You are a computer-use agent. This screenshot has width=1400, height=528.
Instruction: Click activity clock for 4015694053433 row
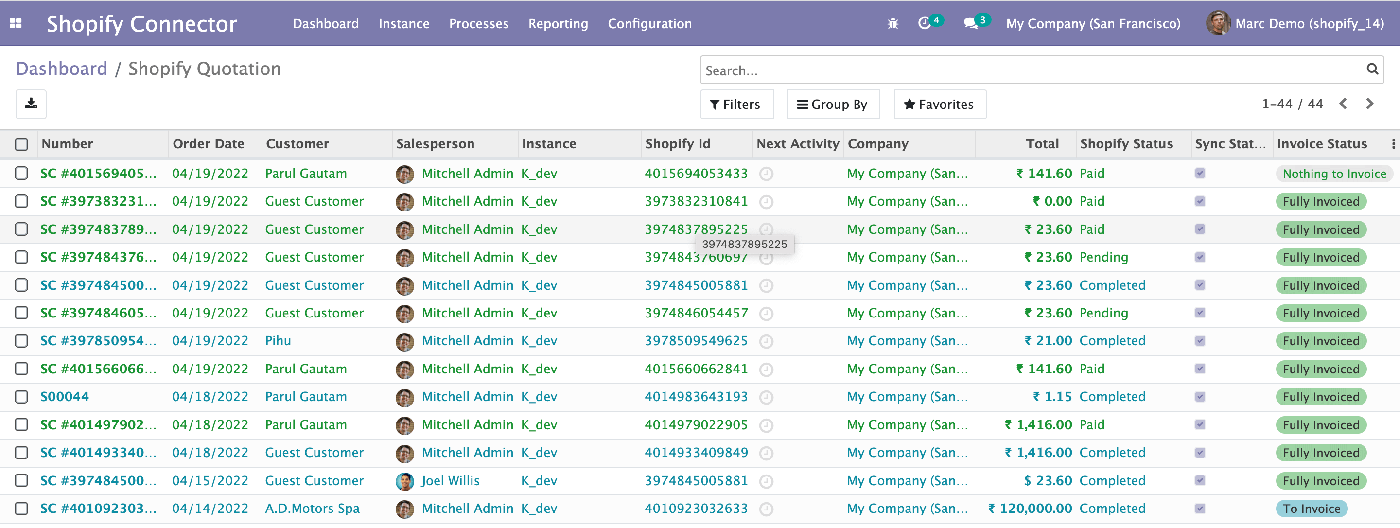click(x=766, y=173)
